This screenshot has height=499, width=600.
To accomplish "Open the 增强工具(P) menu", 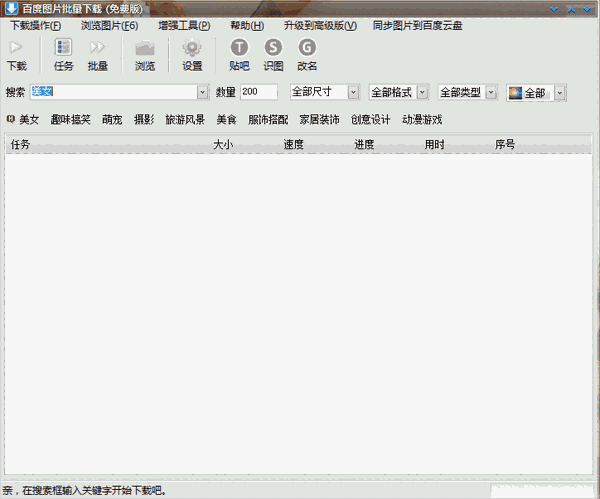I will tap(184, 26).
